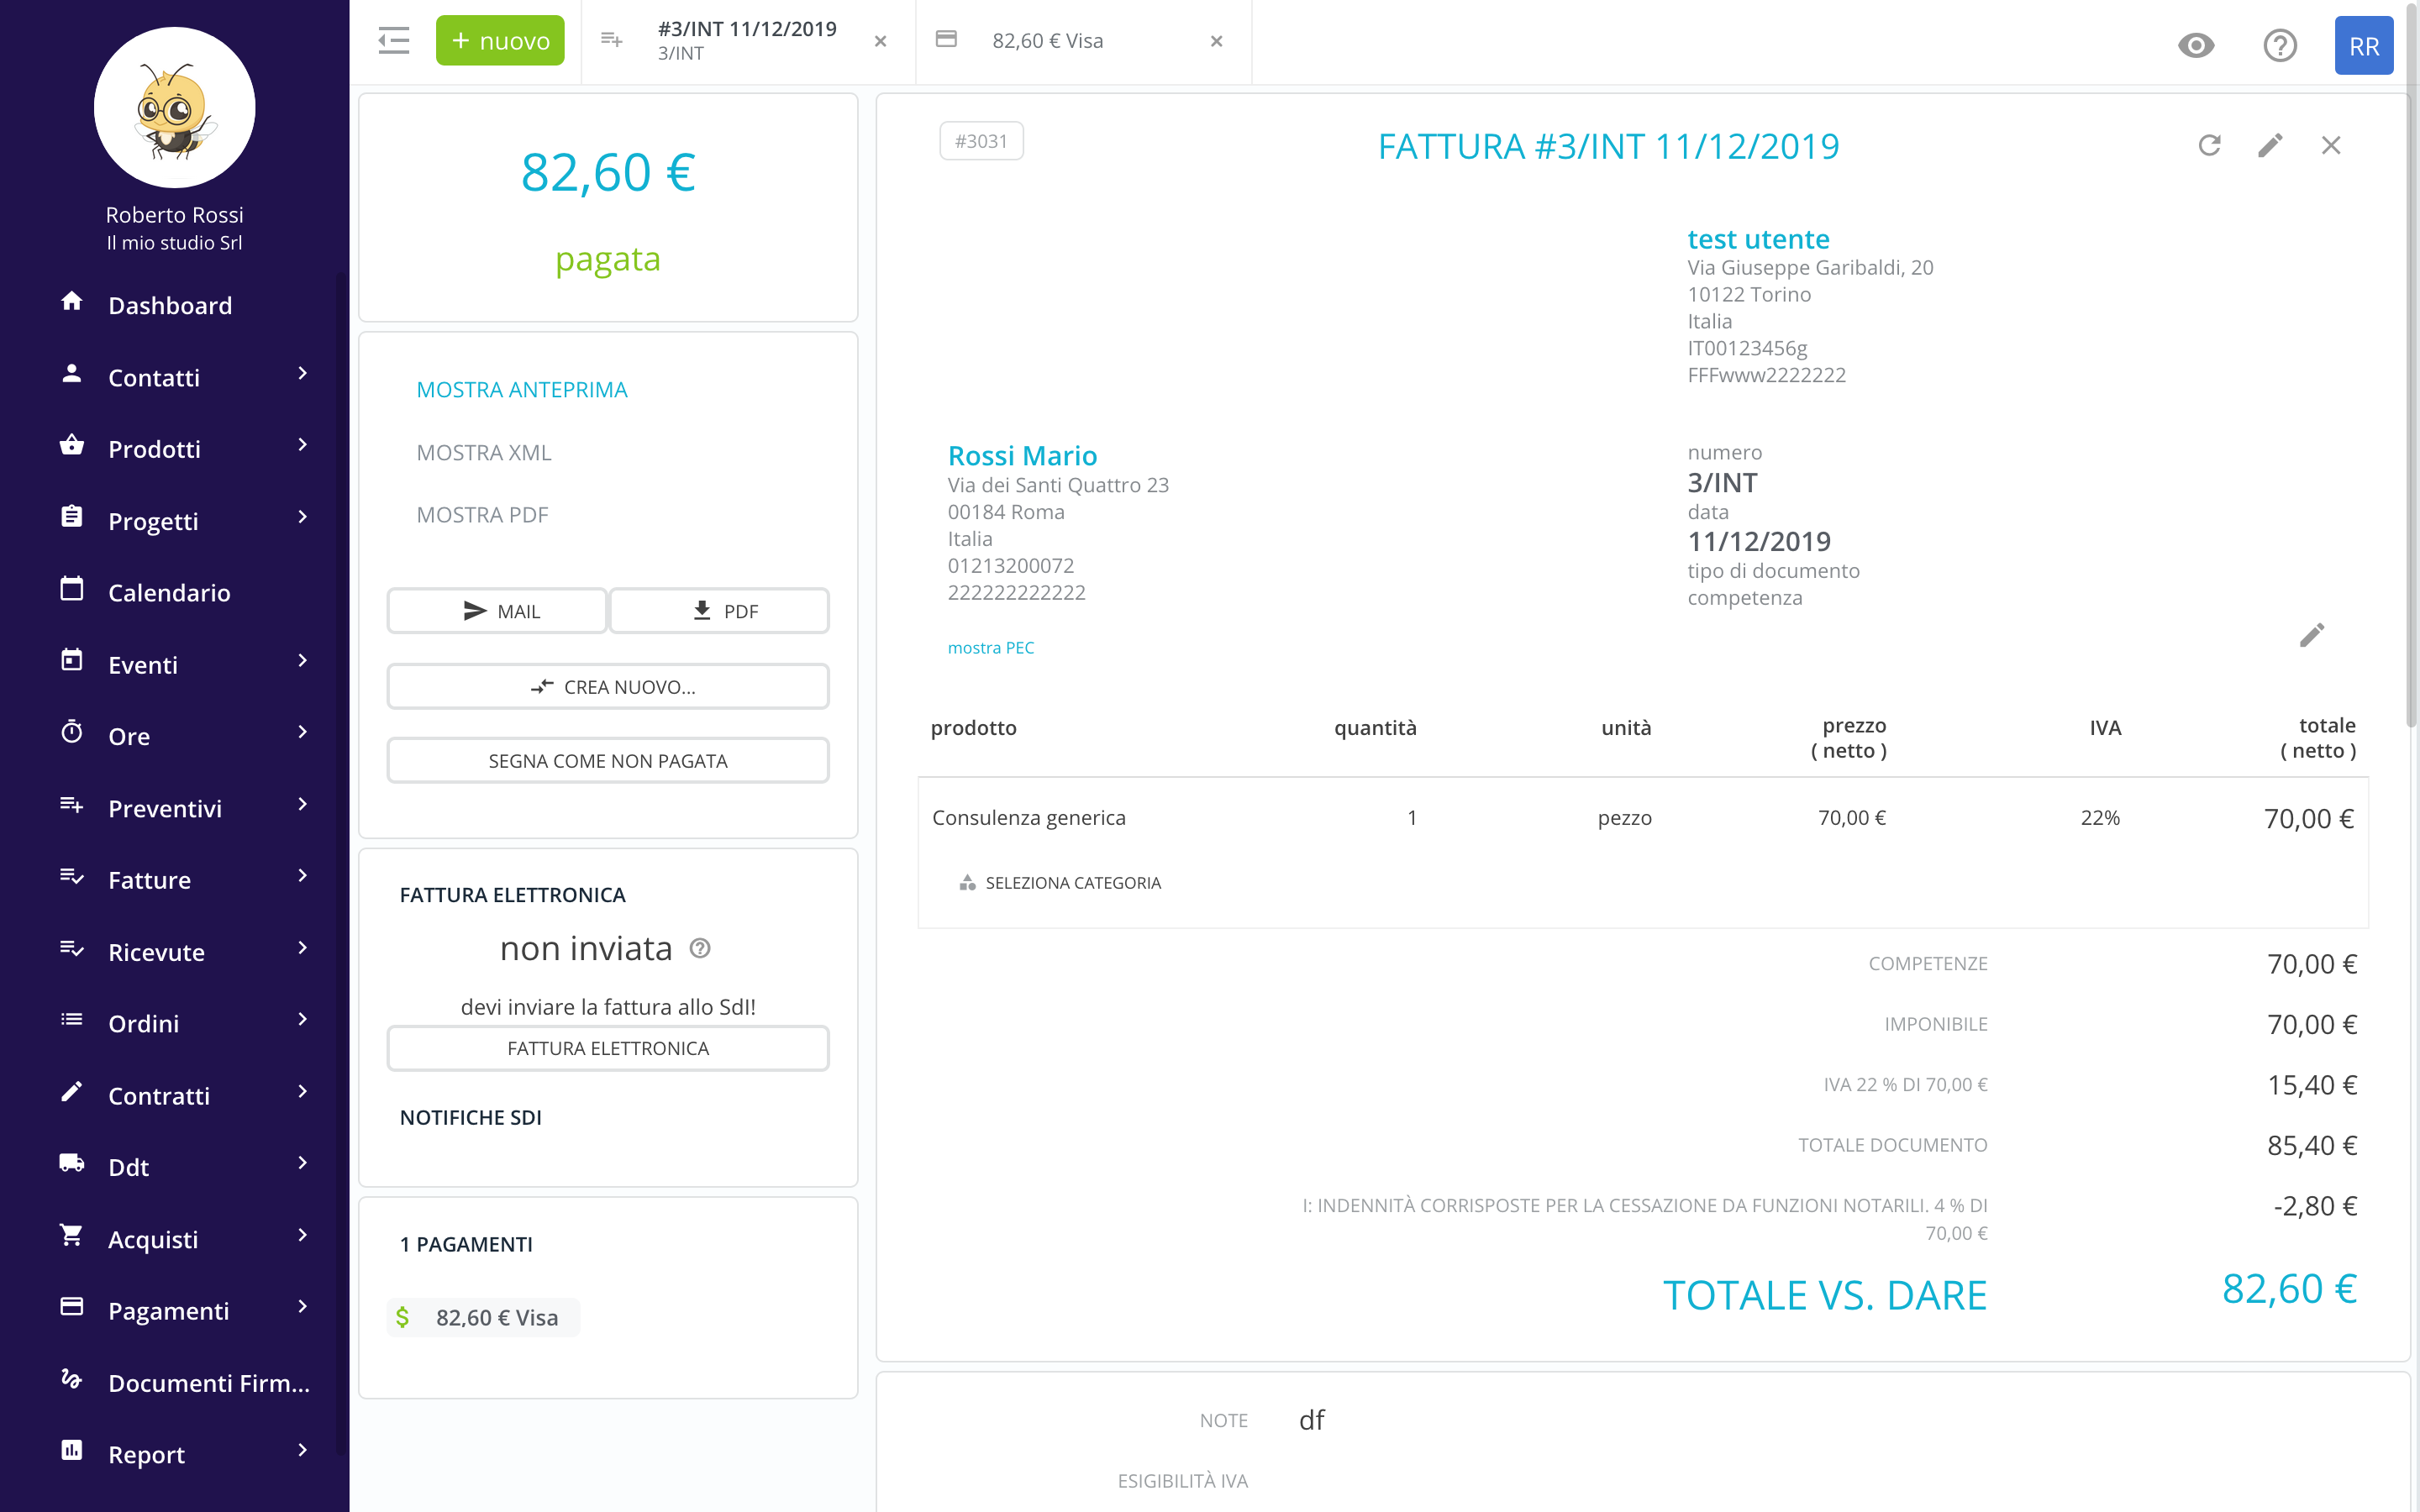This screenshot has width=2420, height=1512.
Task: Edit document details with the lower pencil icon
Action: [2311, 635]
